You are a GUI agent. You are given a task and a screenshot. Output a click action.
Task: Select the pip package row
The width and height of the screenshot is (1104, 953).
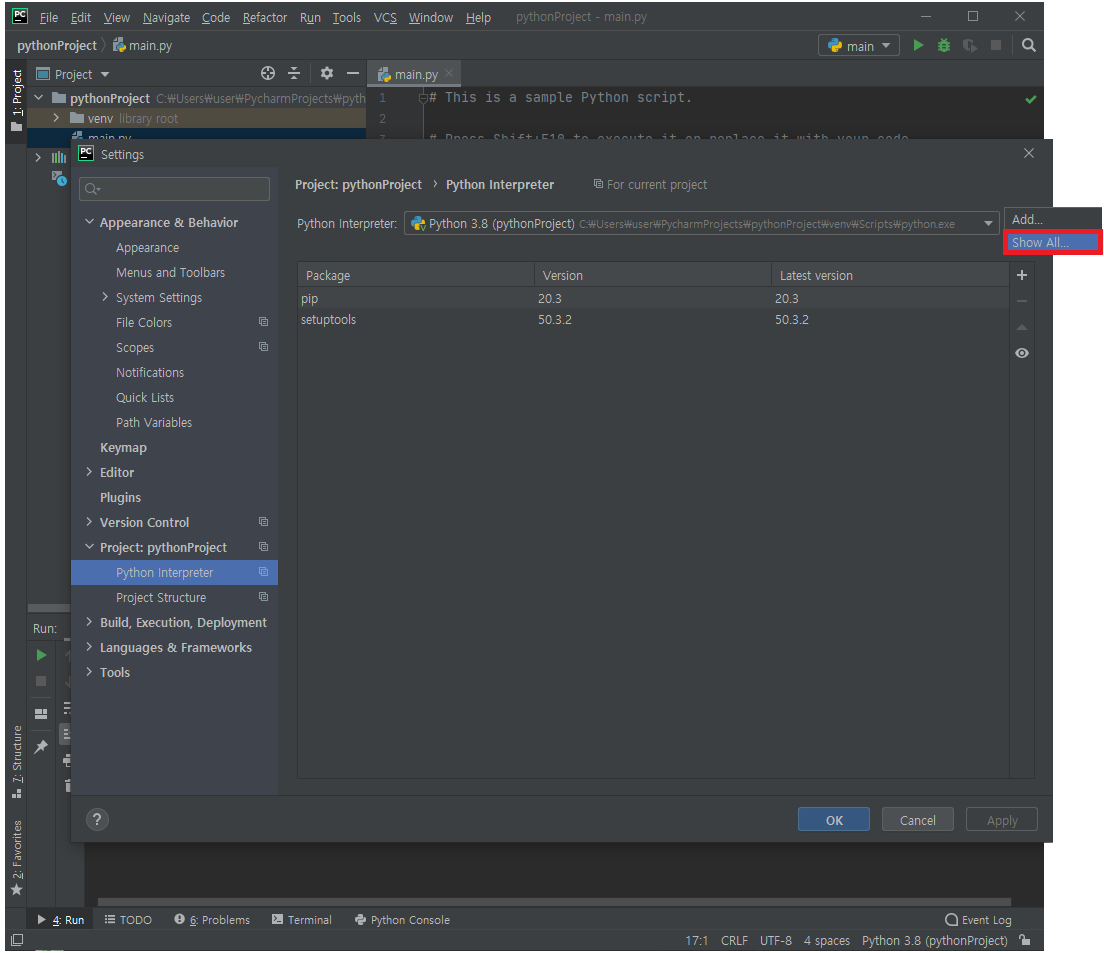coord(653,298)
